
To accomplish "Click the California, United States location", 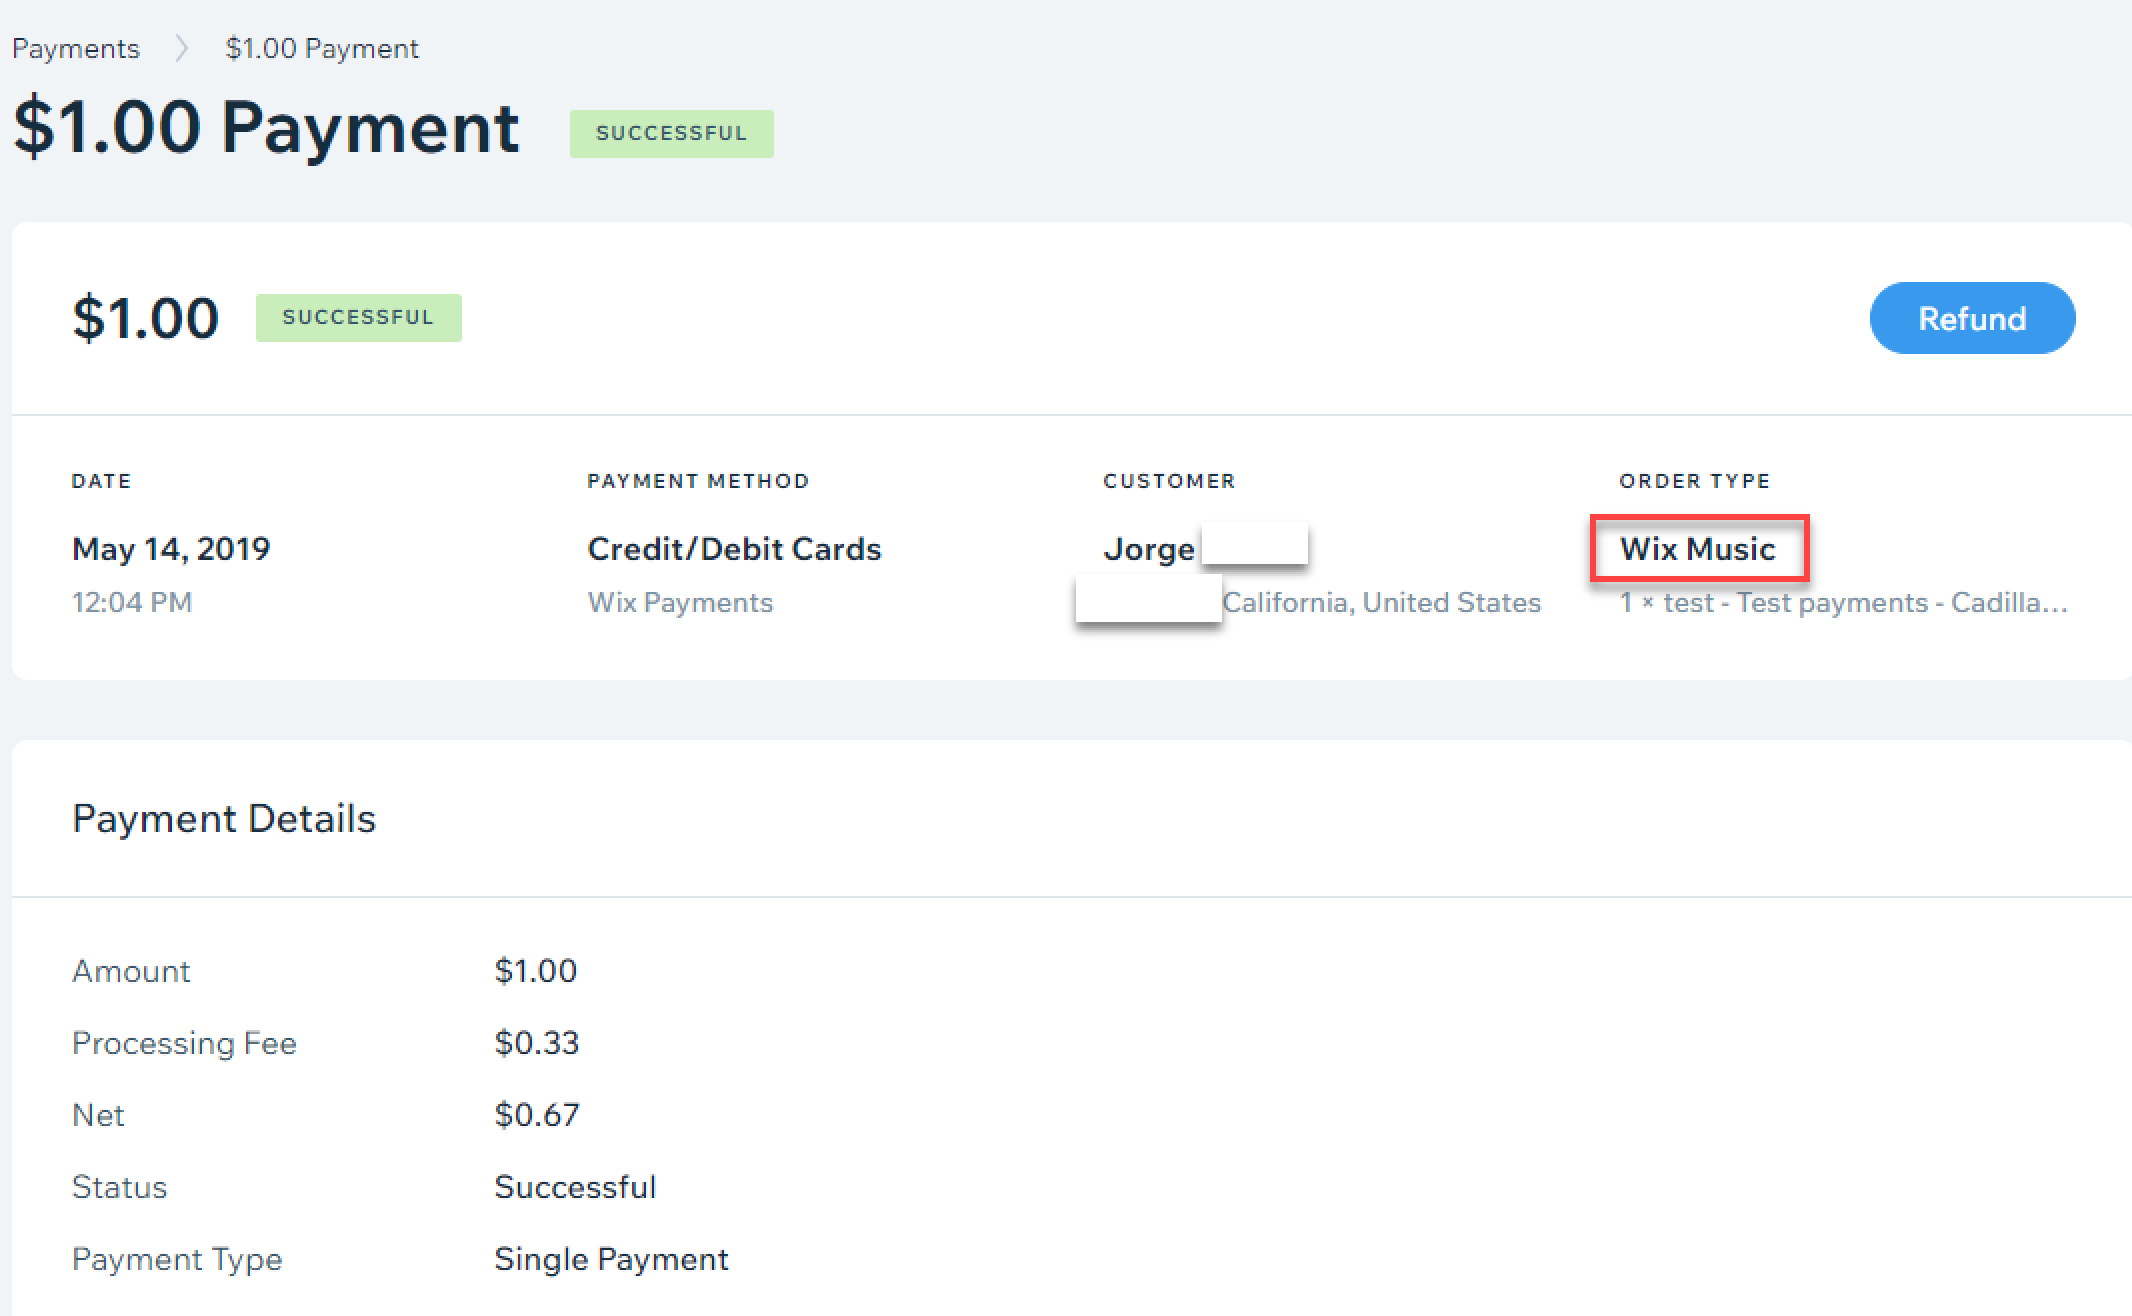I will pyautogui.click(x=1382, y=602).
